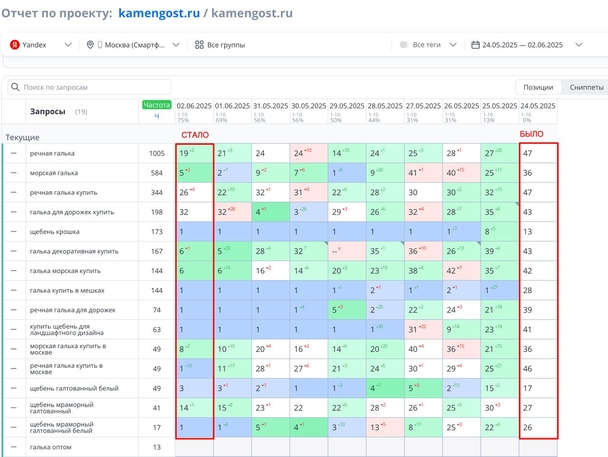This screenshot has height=457, width=608.
Task: Open kamengost.ru project link
Action: click(x=159, y=13)
